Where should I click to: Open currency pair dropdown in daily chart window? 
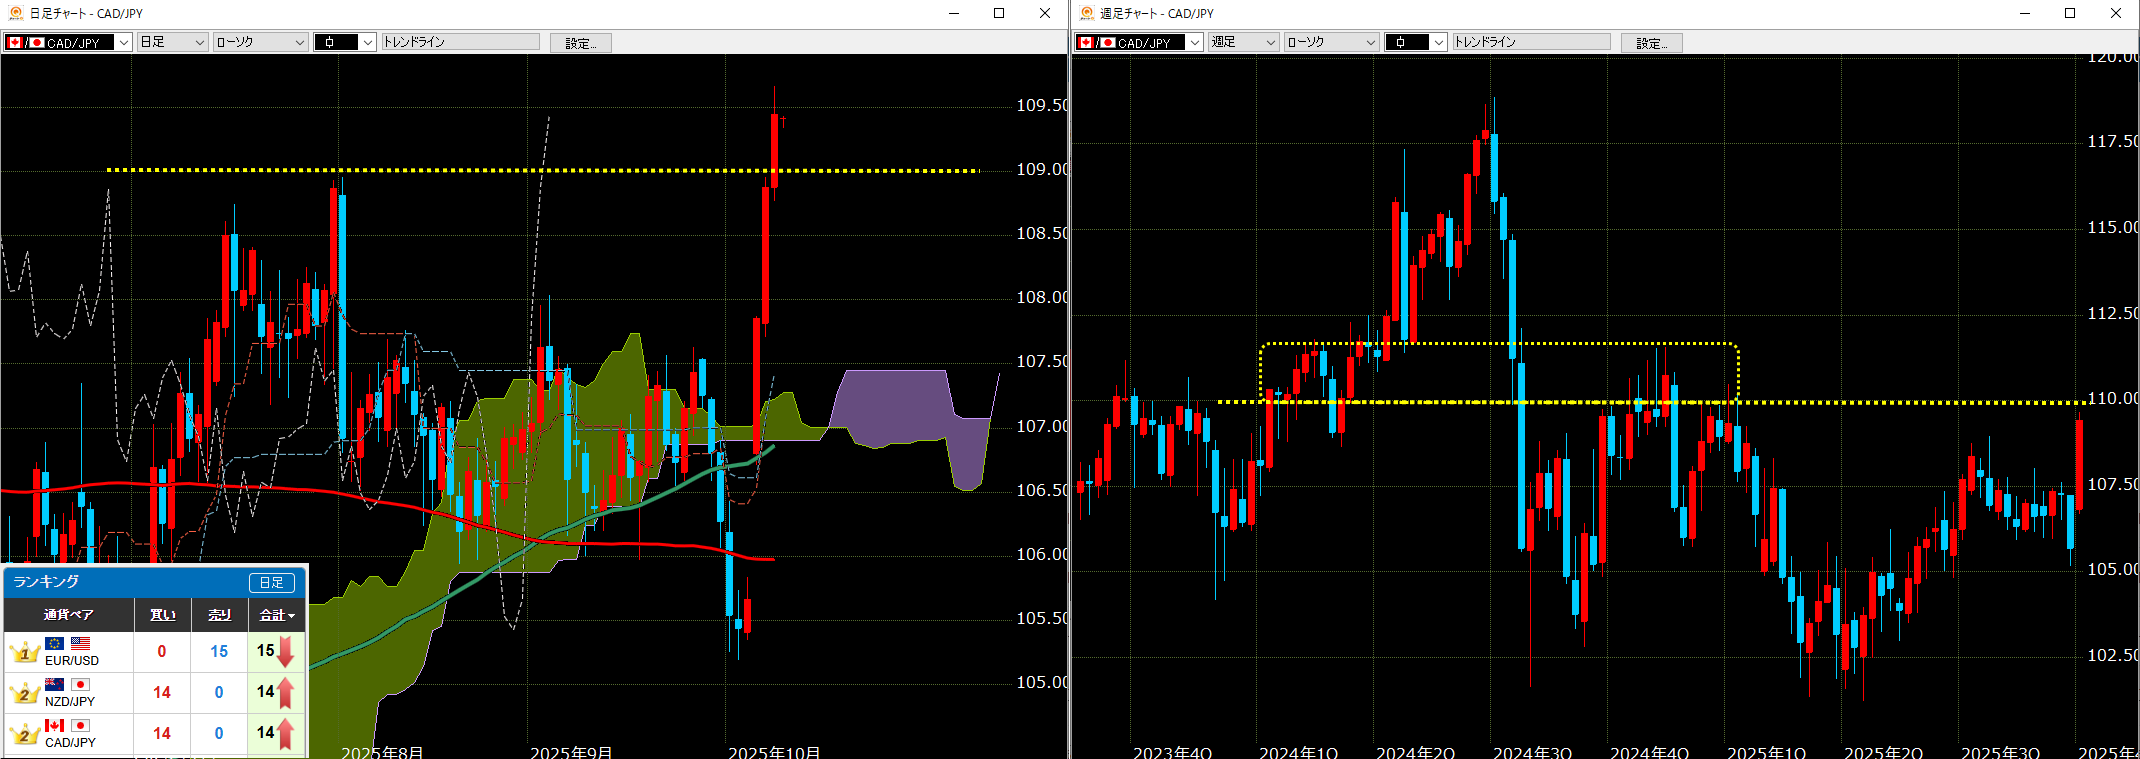pyautogui.click(x=67, y=42)
